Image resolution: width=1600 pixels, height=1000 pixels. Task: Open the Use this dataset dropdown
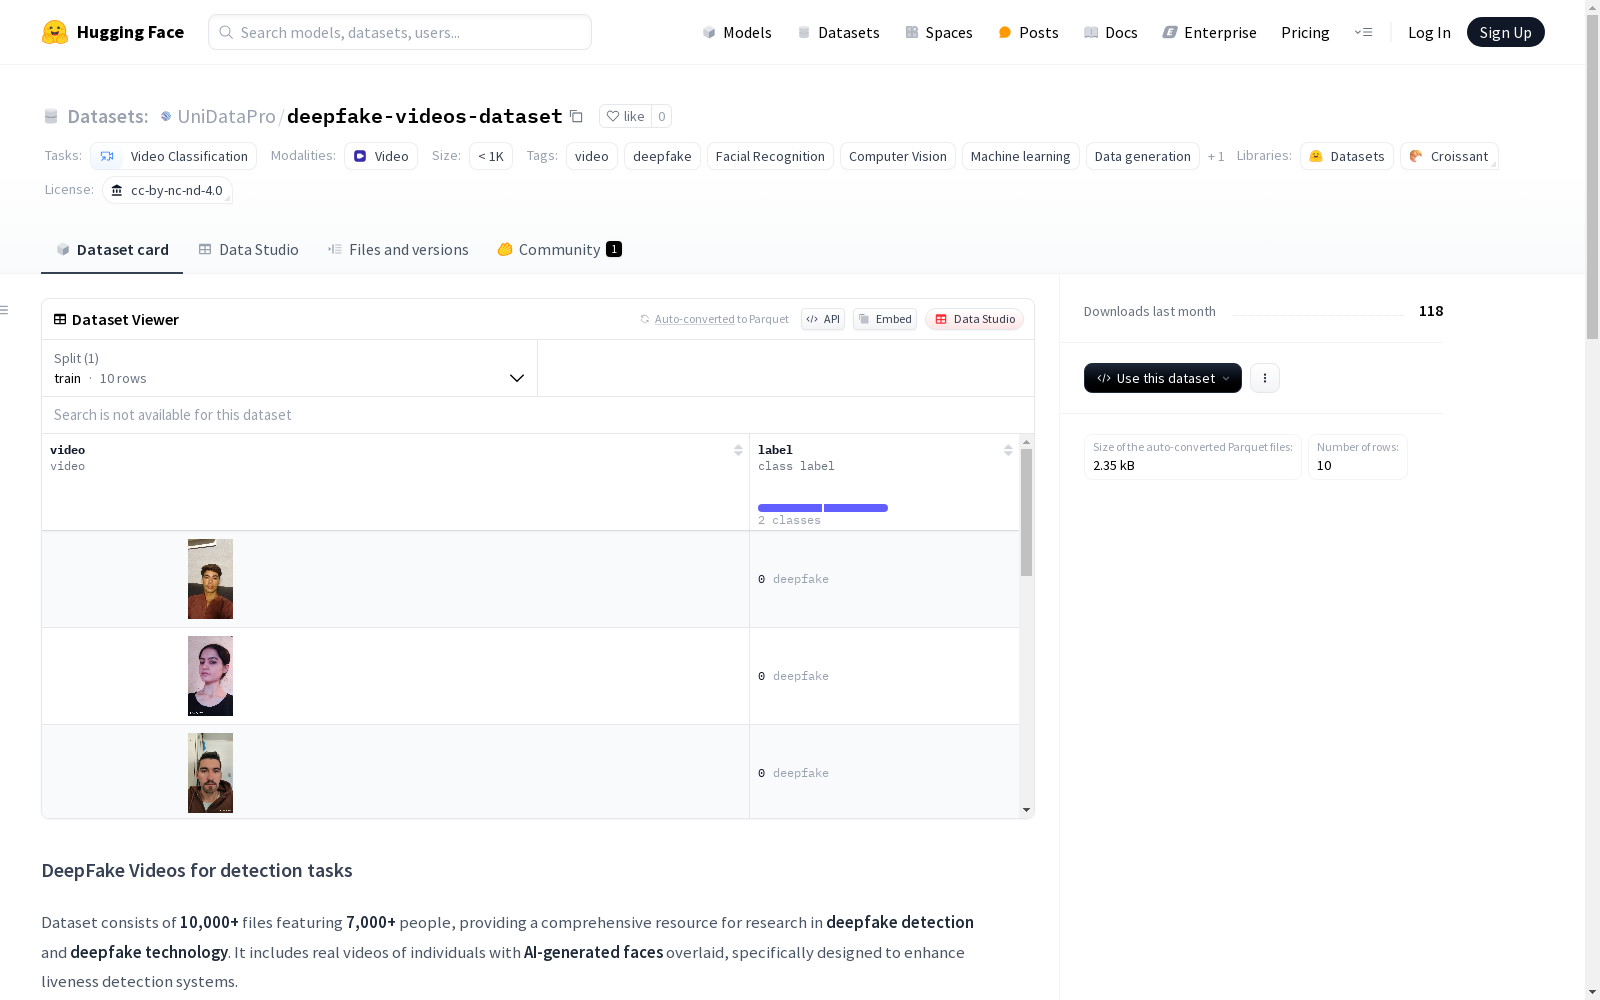[x=1163, y=378]
